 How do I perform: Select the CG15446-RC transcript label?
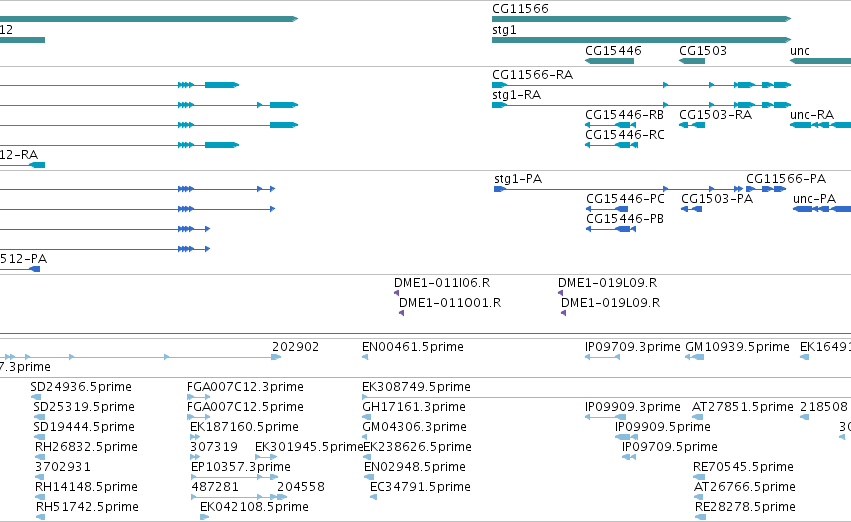click(x=625, y=135)
